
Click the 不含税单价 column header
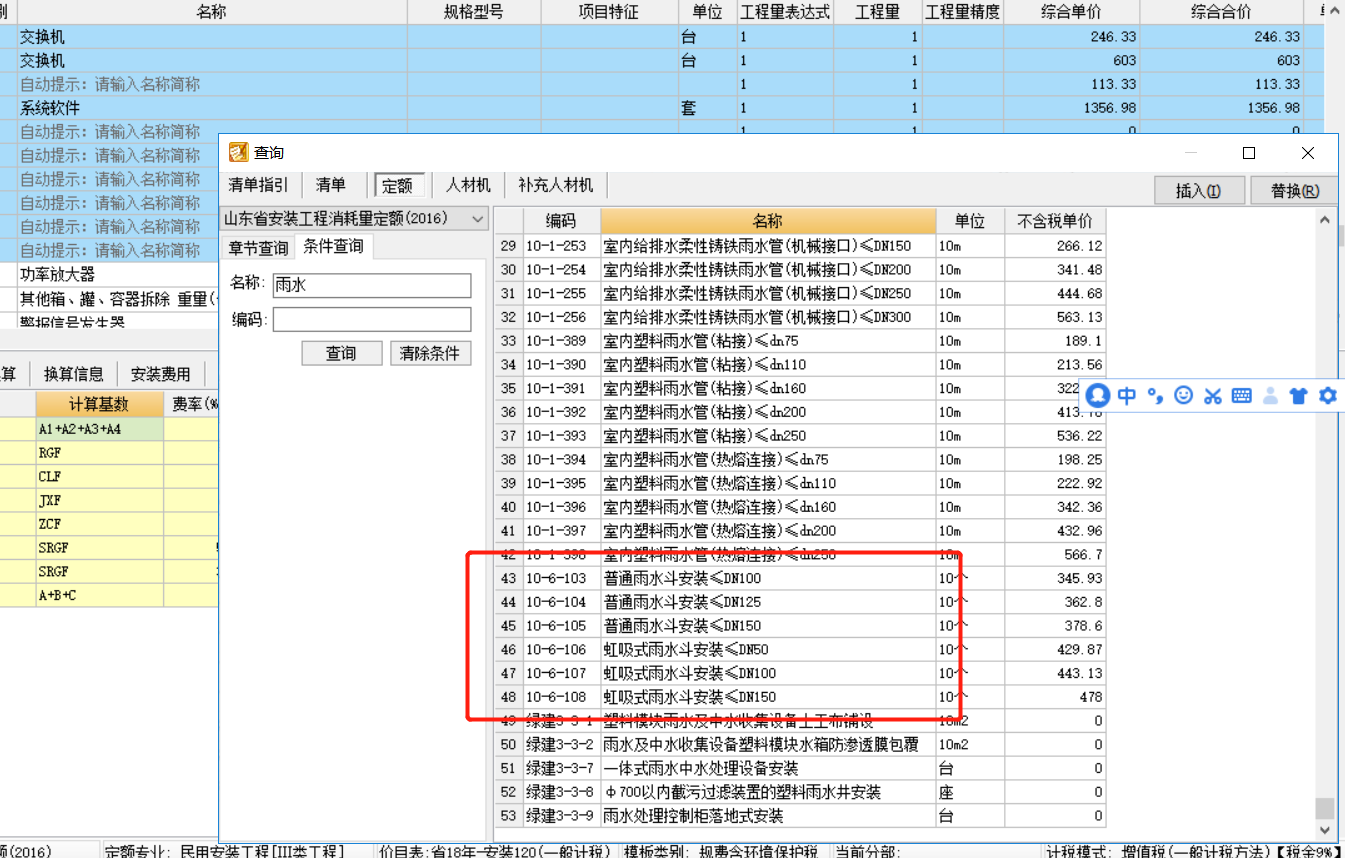pos(1055,221)
